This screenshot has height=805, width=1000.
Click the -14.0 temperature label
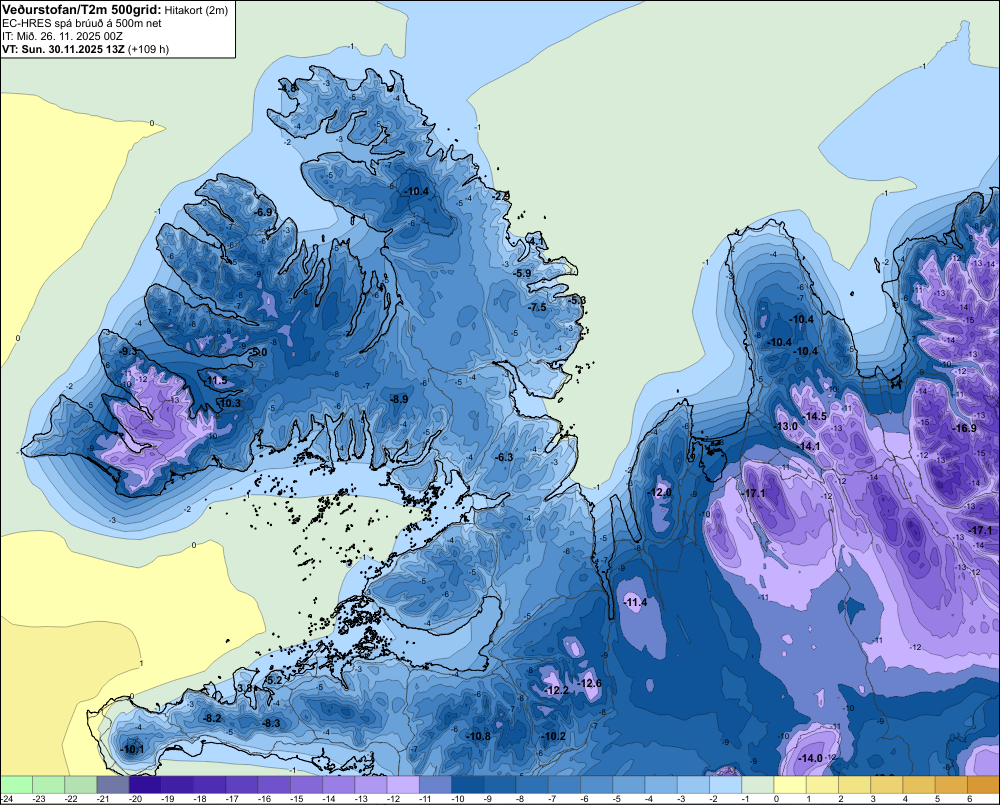click(x=811, y=758)
